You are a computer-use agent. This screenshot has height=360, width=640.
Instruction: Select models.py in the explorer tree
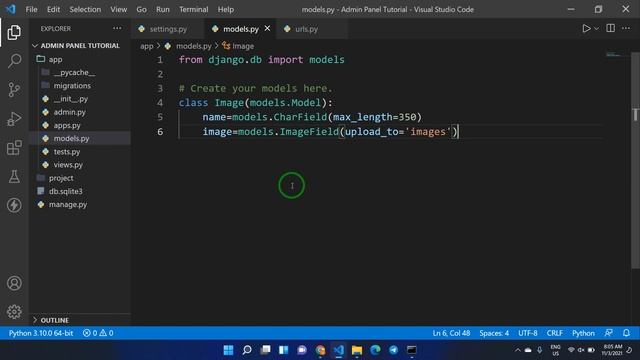(80, 138)
